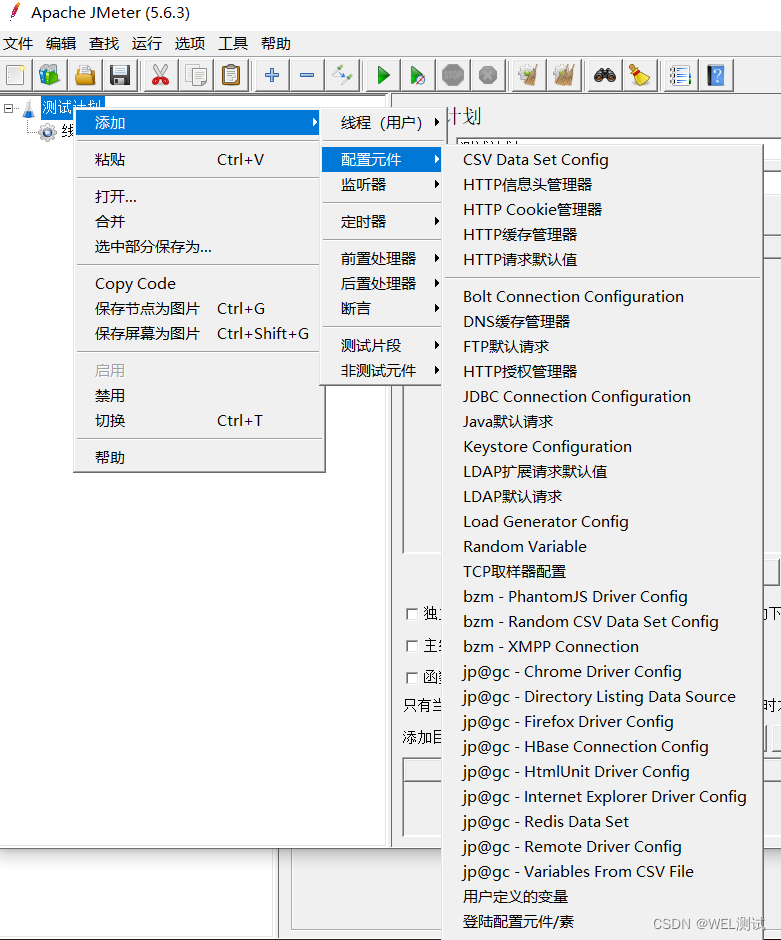
Task: Open Search with the binoculars icon
Action: (605, 75)
